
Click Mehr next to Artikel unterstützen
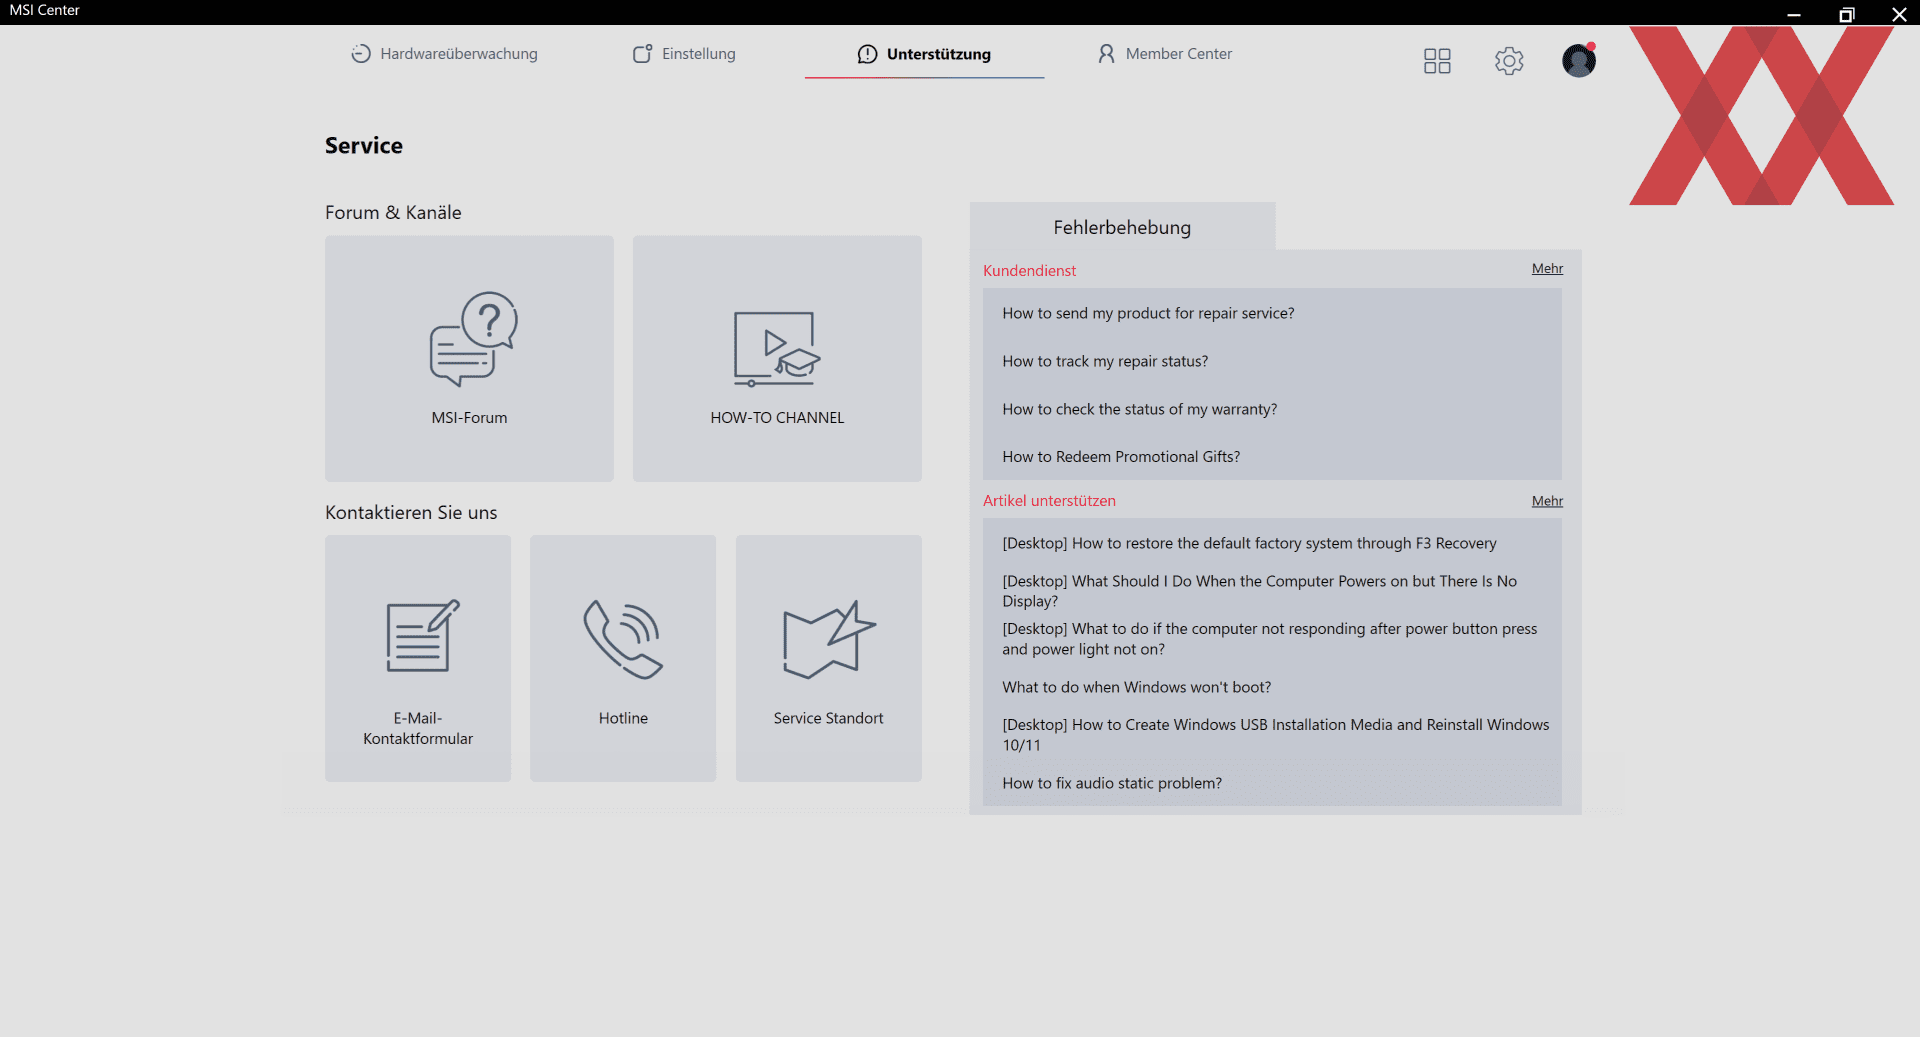tap(1547, 501)
